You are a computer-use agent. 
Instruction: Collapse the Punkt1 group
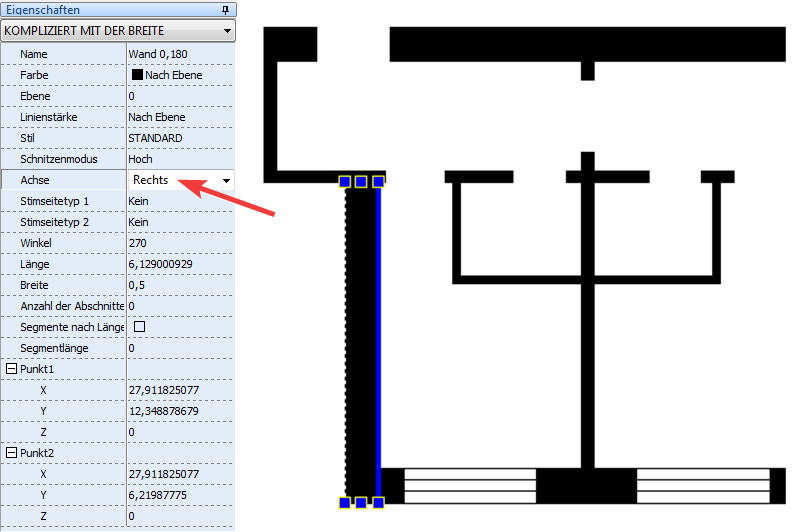(x=11, y=369)
